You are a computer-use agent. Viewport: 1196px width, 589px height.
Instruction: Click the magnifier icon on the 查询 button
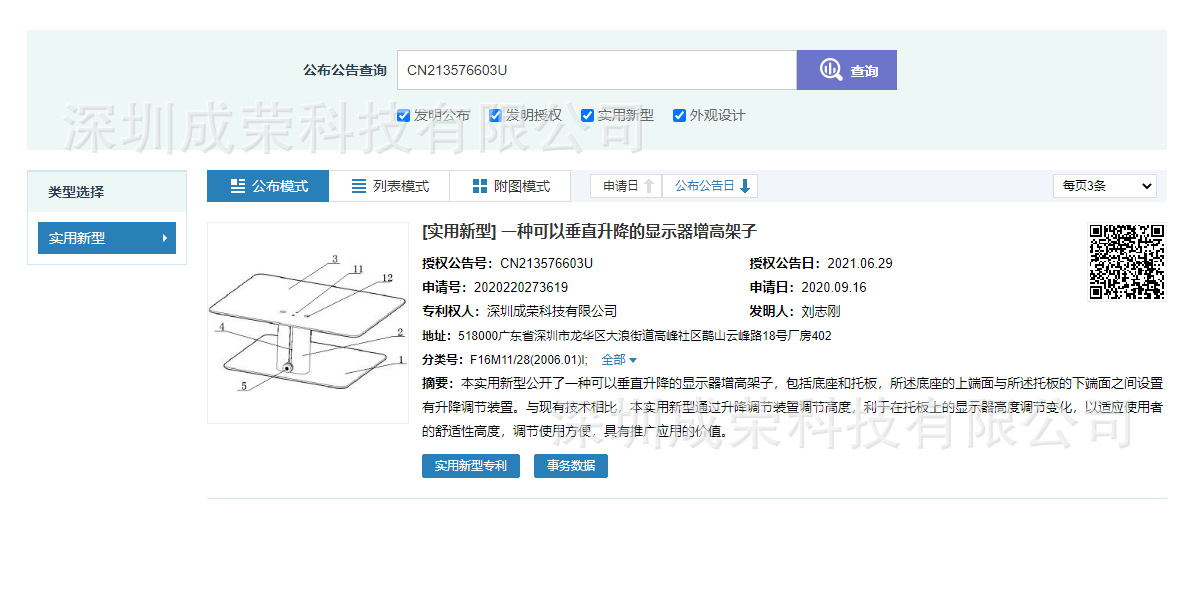click(831, 69)
